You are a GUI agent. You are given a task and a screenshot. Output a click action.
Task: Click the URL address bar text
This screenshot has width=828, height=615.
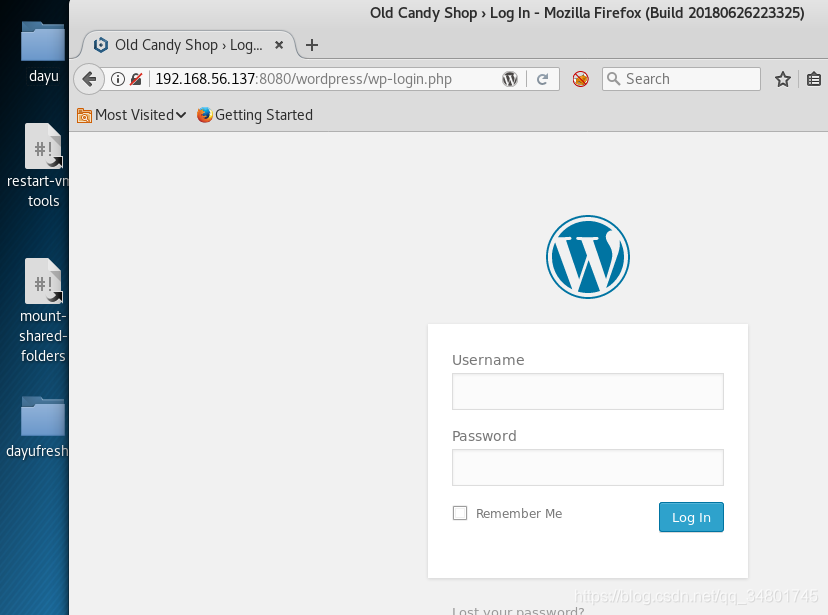tap(304, 79)
